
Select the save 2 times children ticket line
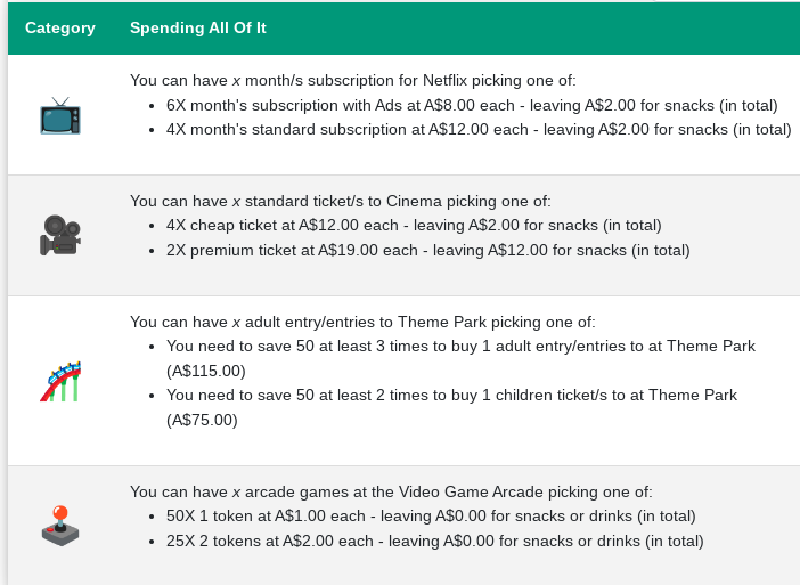pyautogui.click(x=452, y=395)
